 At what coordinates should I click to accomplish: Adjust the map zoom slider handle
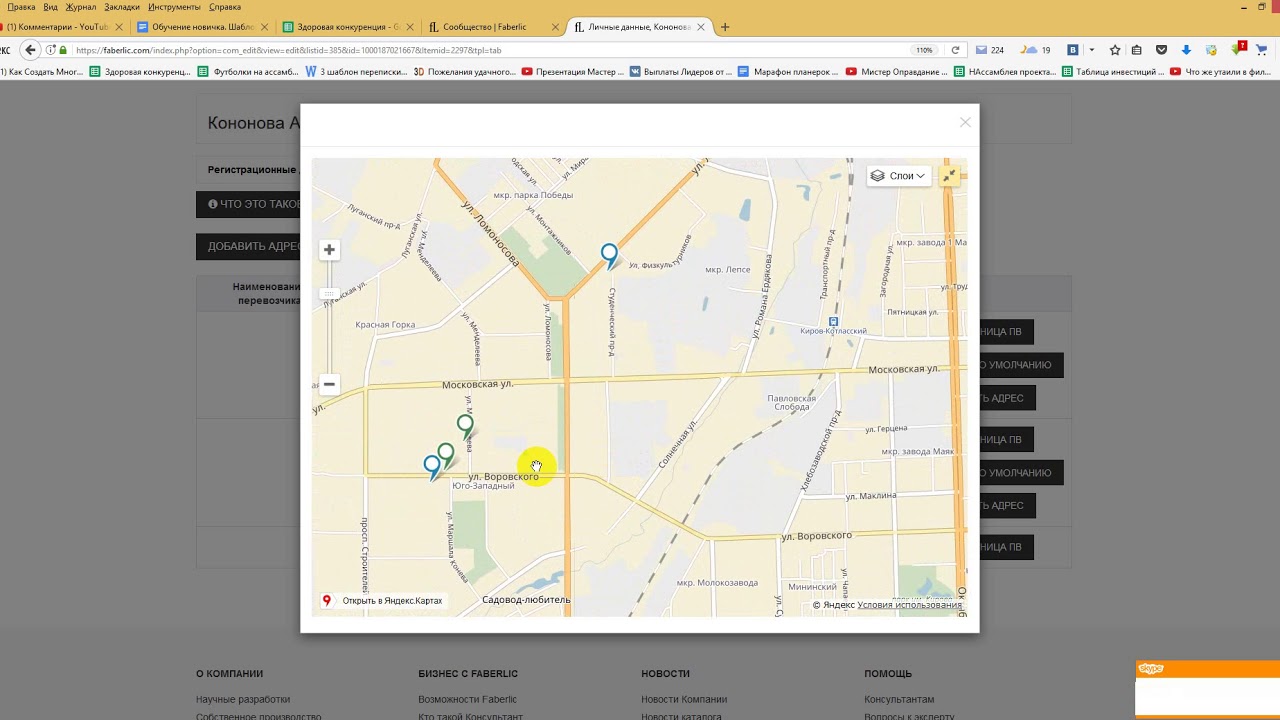point(329,294)
